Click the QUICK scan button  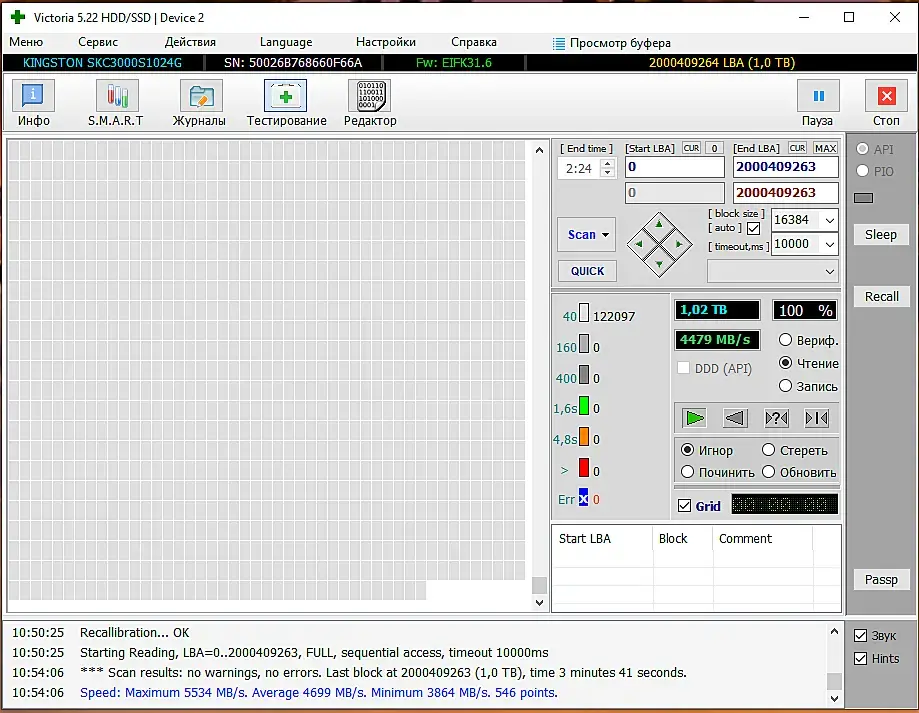[x=587, y=271]
